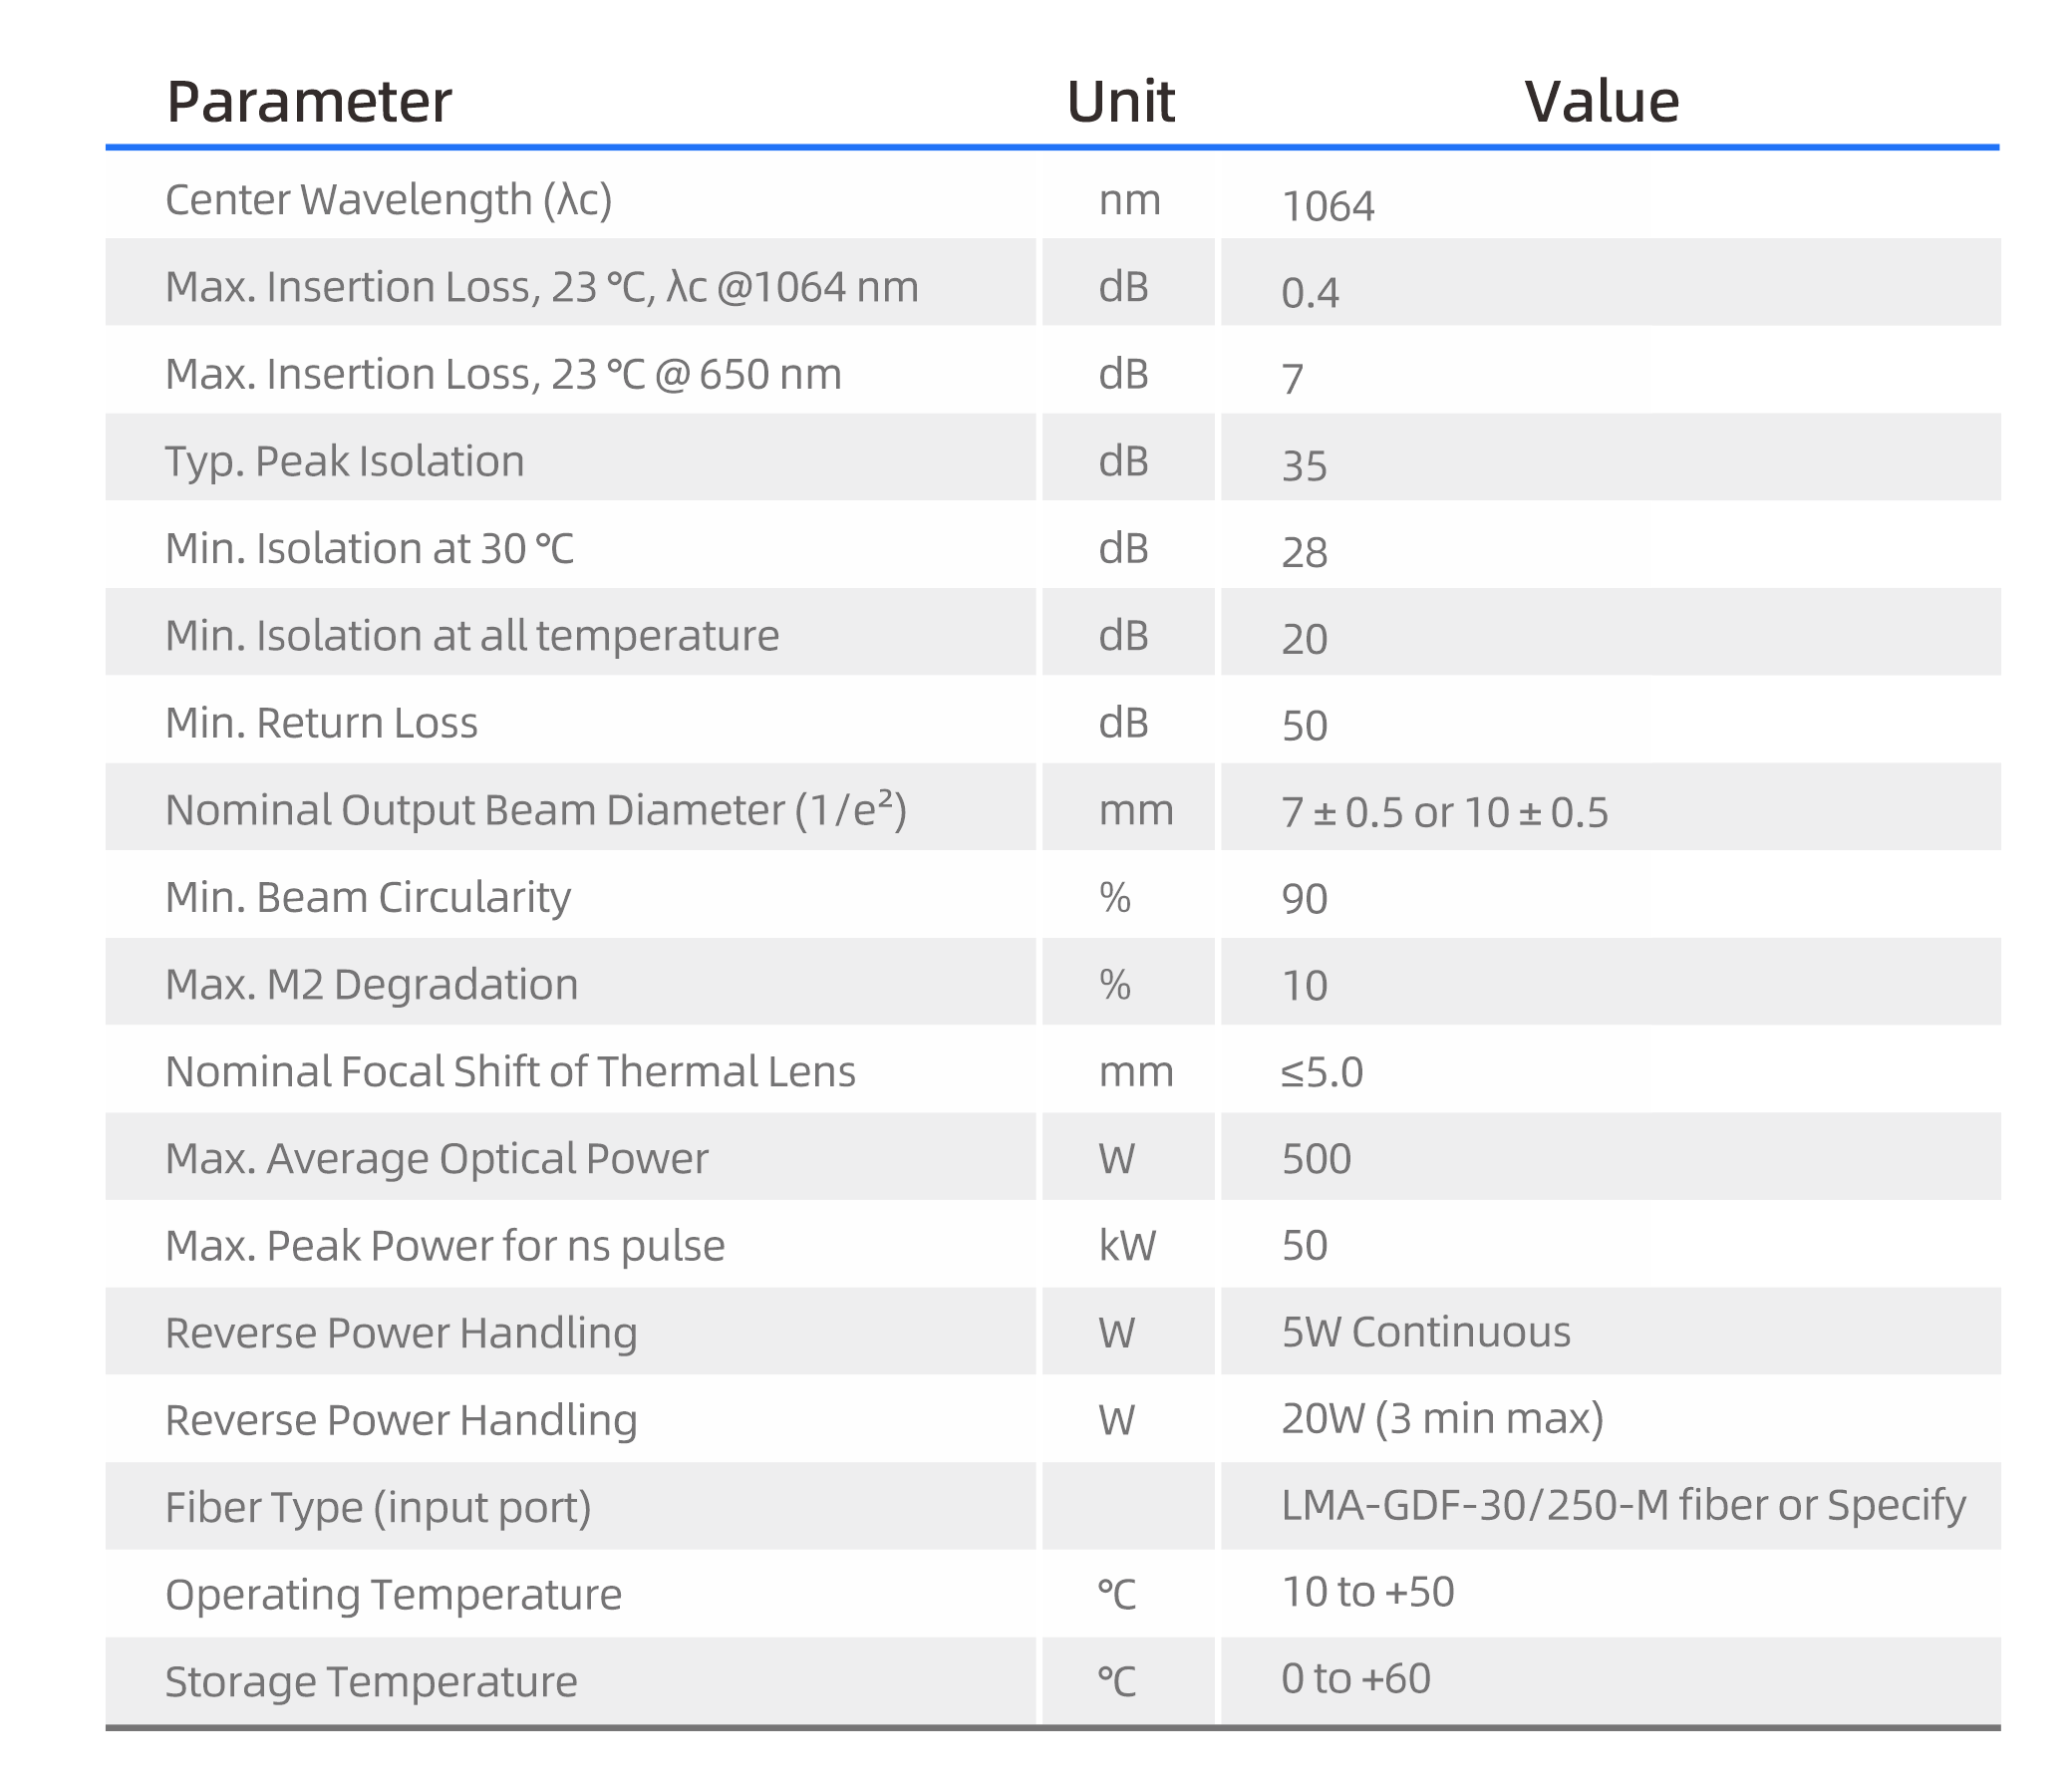Select the Nominal Output Beam Diameter label
The height and width of the screenshot is (1787, 2072).
pyautogui.click(x=535, y=810)
